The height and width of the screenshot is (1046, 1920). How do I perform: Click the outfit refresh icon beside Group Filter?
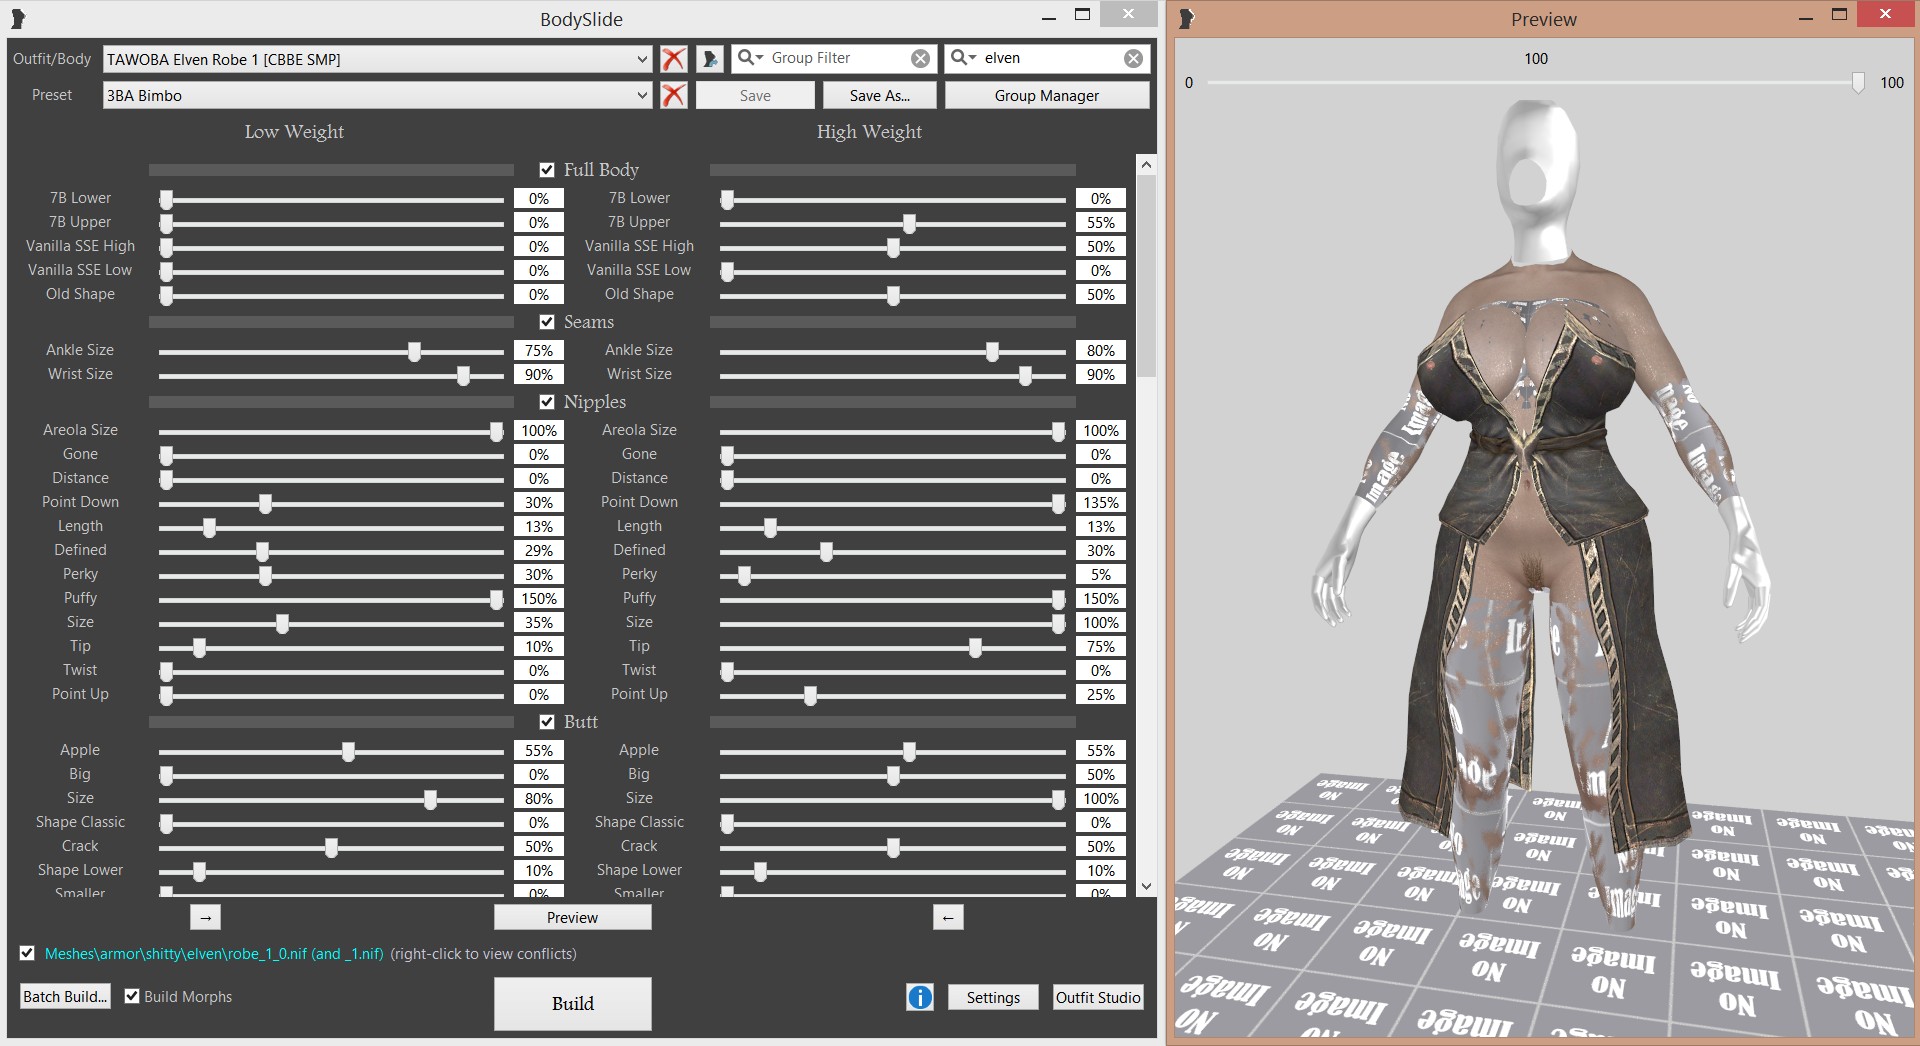pos(709,59)
